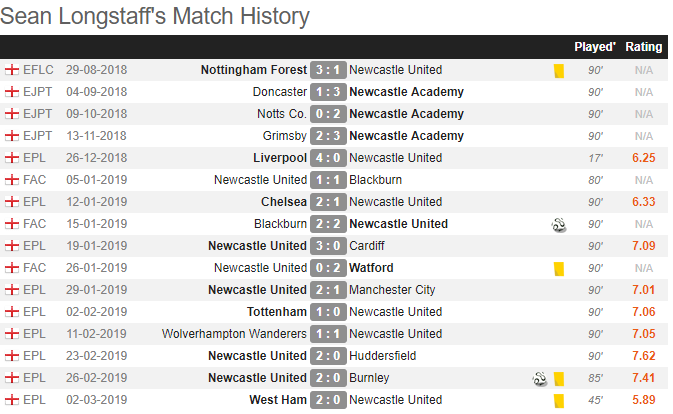Viewport: 673px width, 414px height.
Task: Click the yellow card icon in the Burnley row
Action: [559, 379]
